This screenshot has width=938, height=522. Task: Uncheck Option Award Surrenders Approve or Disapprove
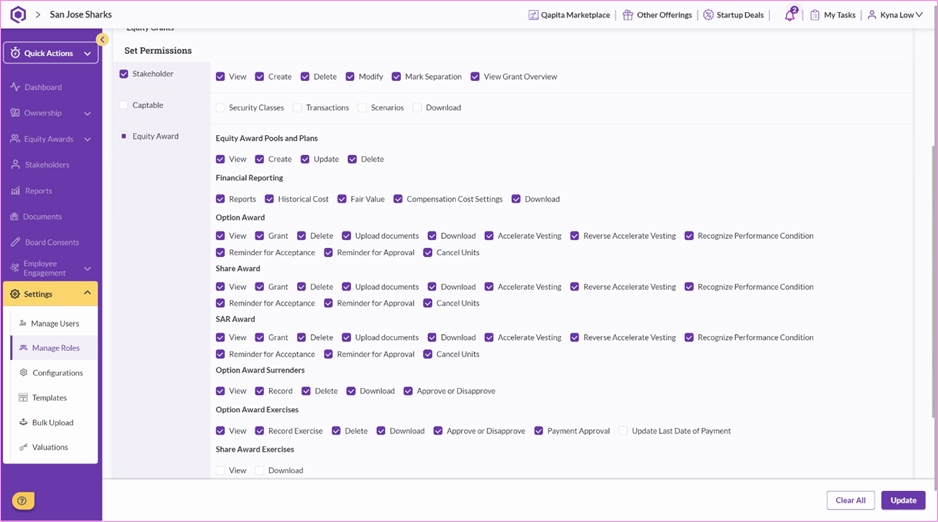(x=408, y=391)
